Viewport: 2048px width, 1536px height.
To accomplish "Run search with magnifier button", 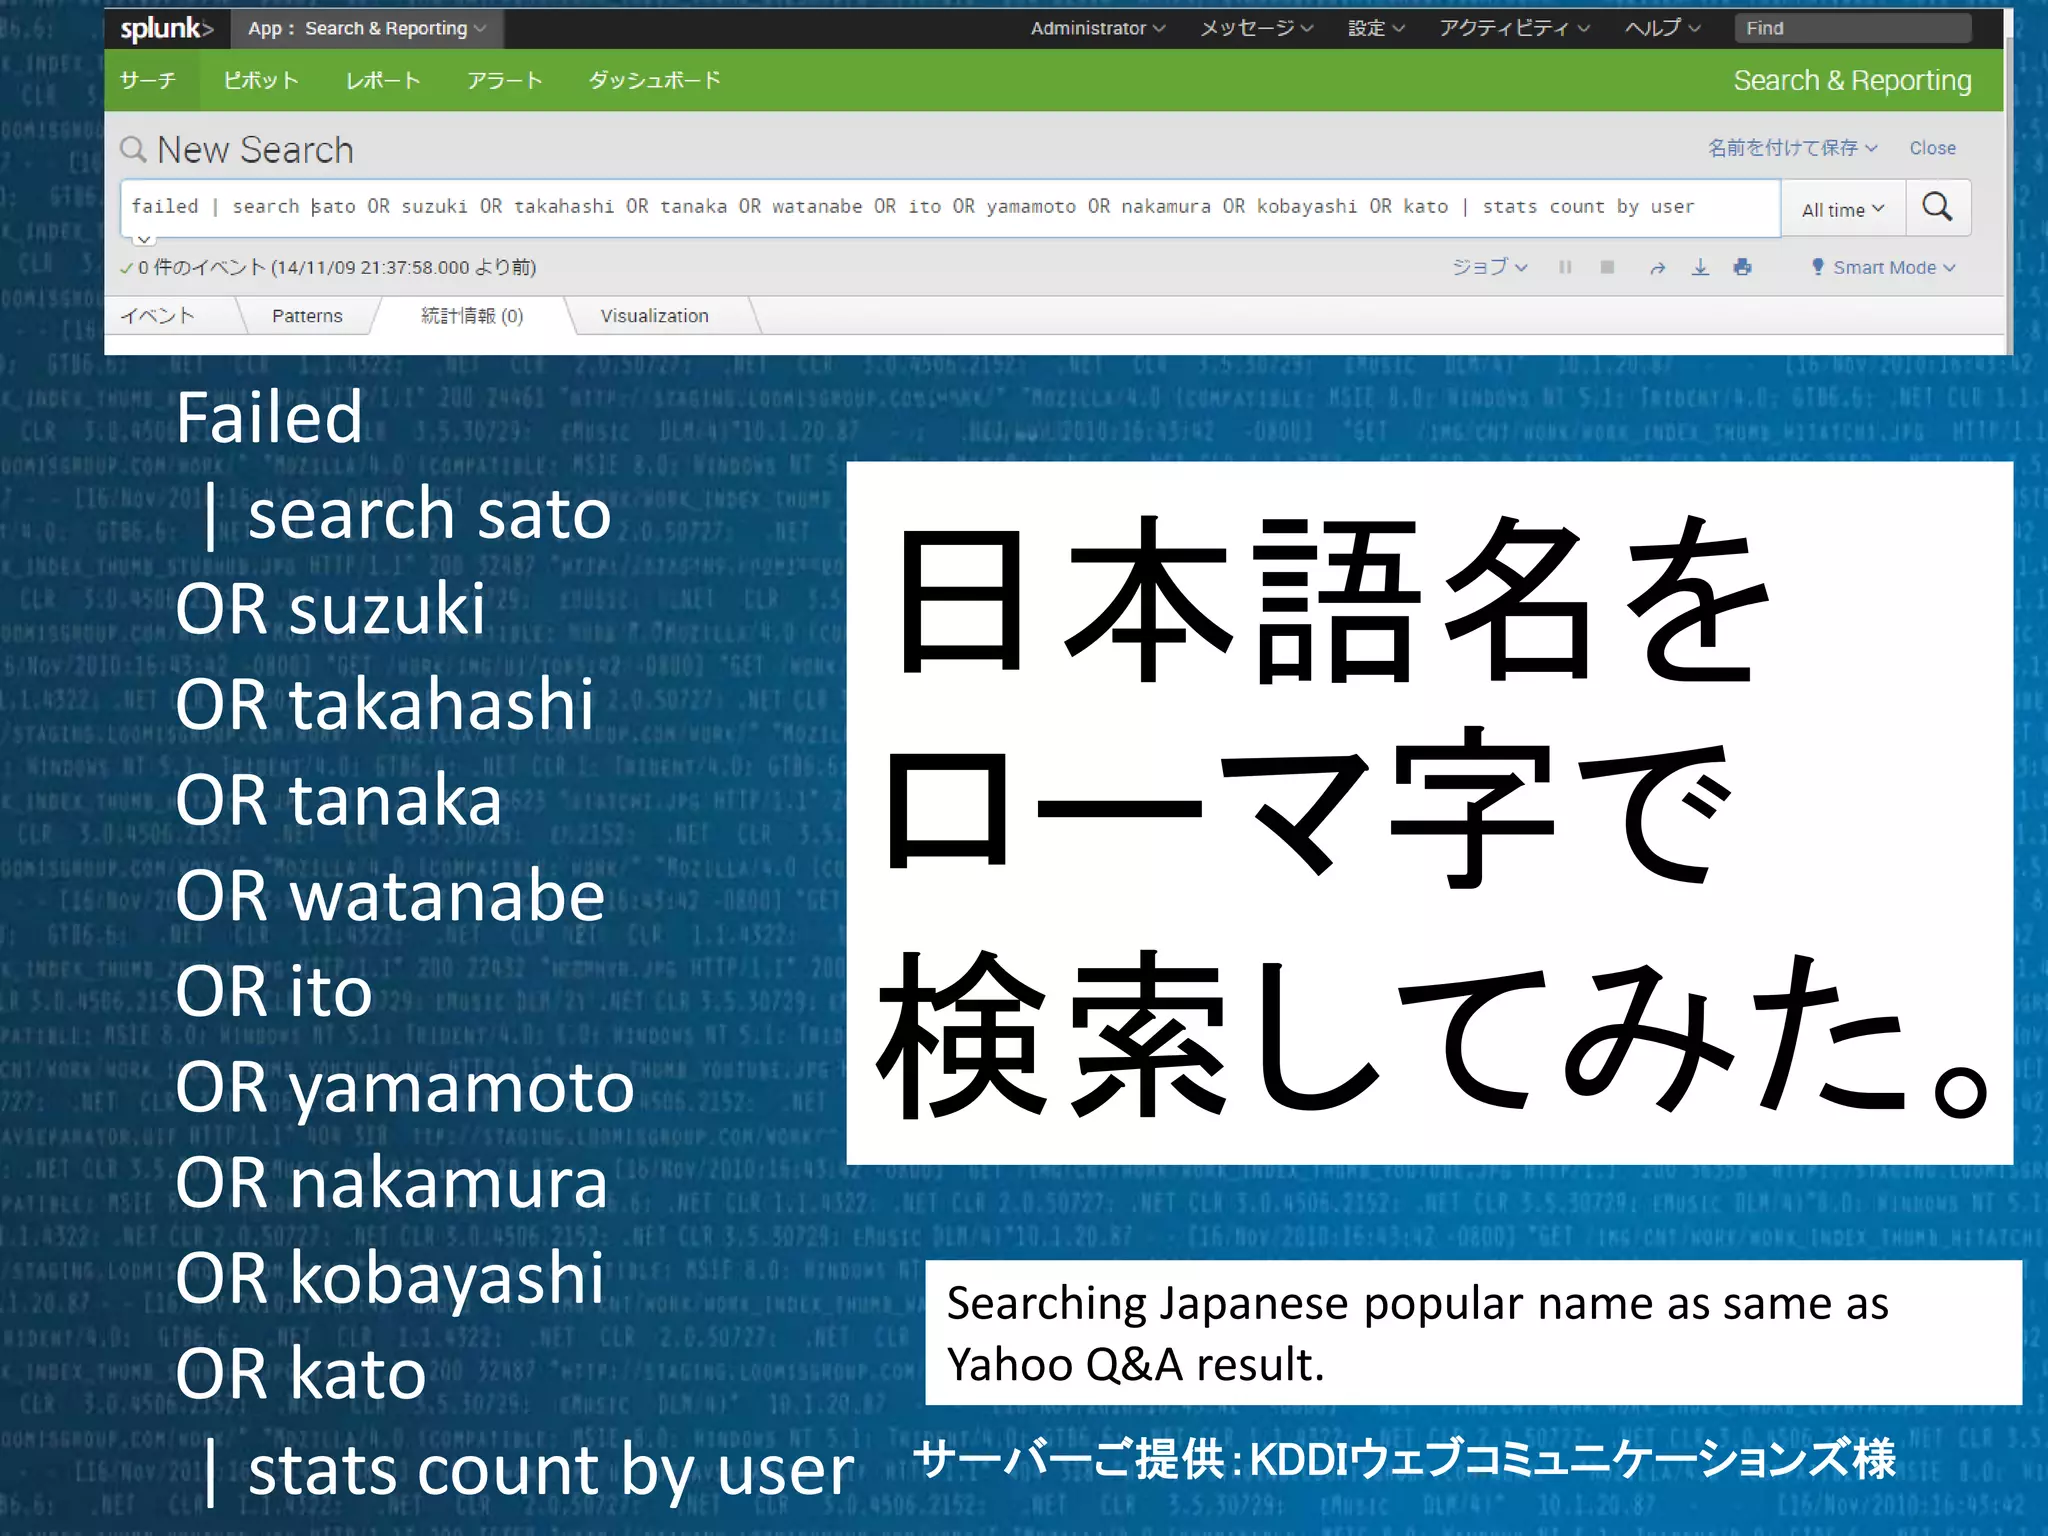I will [1938, 208].
